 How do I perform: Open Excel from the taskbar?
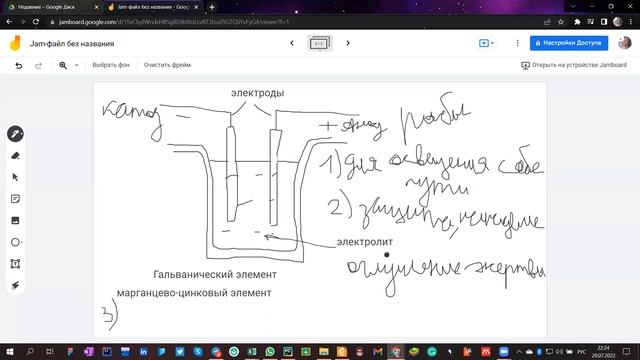(x=252, y=352)
